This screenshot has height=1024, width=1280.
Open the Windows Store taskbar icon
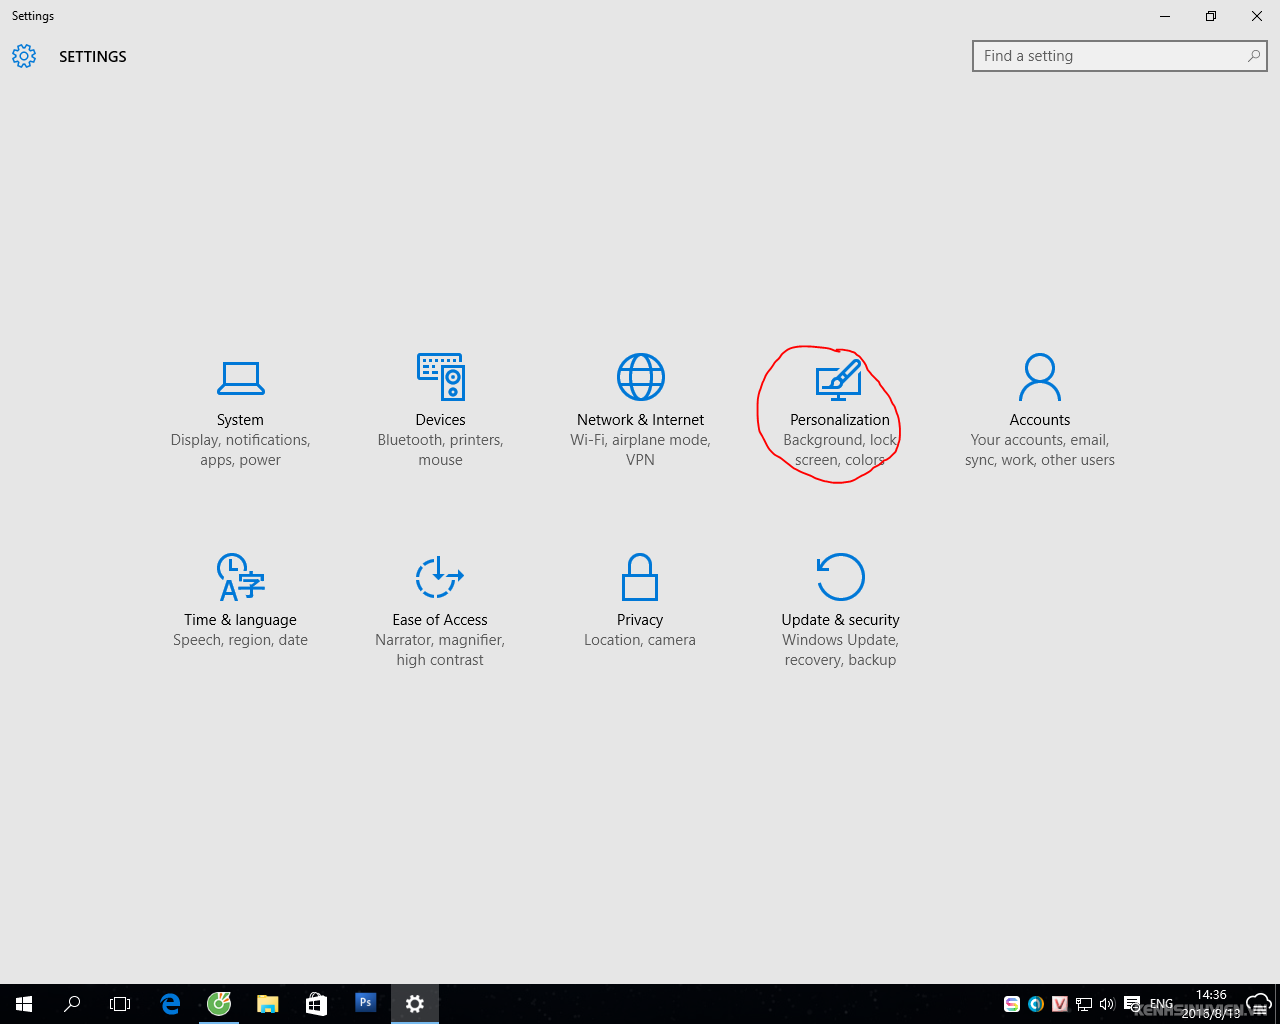(316, 1004)
